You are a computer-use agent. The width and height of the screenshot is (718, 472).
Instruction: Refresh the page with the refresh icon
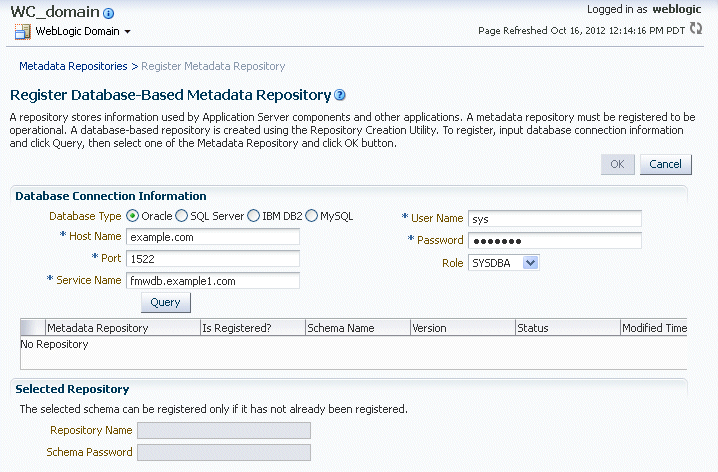[696, 28]
